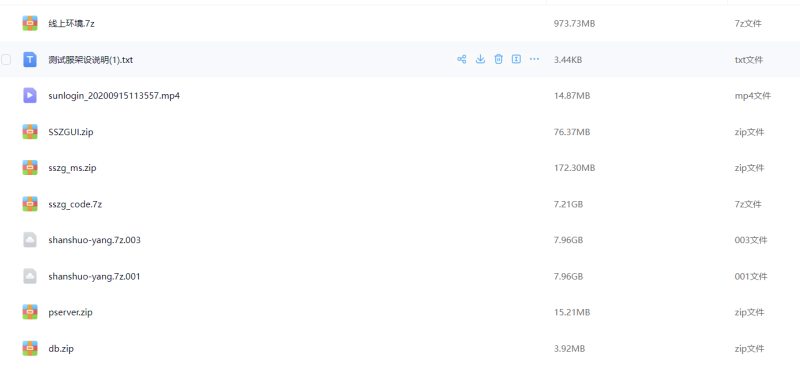Click the cloud icon of shanshuo-yang.7z.003
The height and width of the screenshot is (380, 800).
(x=30, y=240)
